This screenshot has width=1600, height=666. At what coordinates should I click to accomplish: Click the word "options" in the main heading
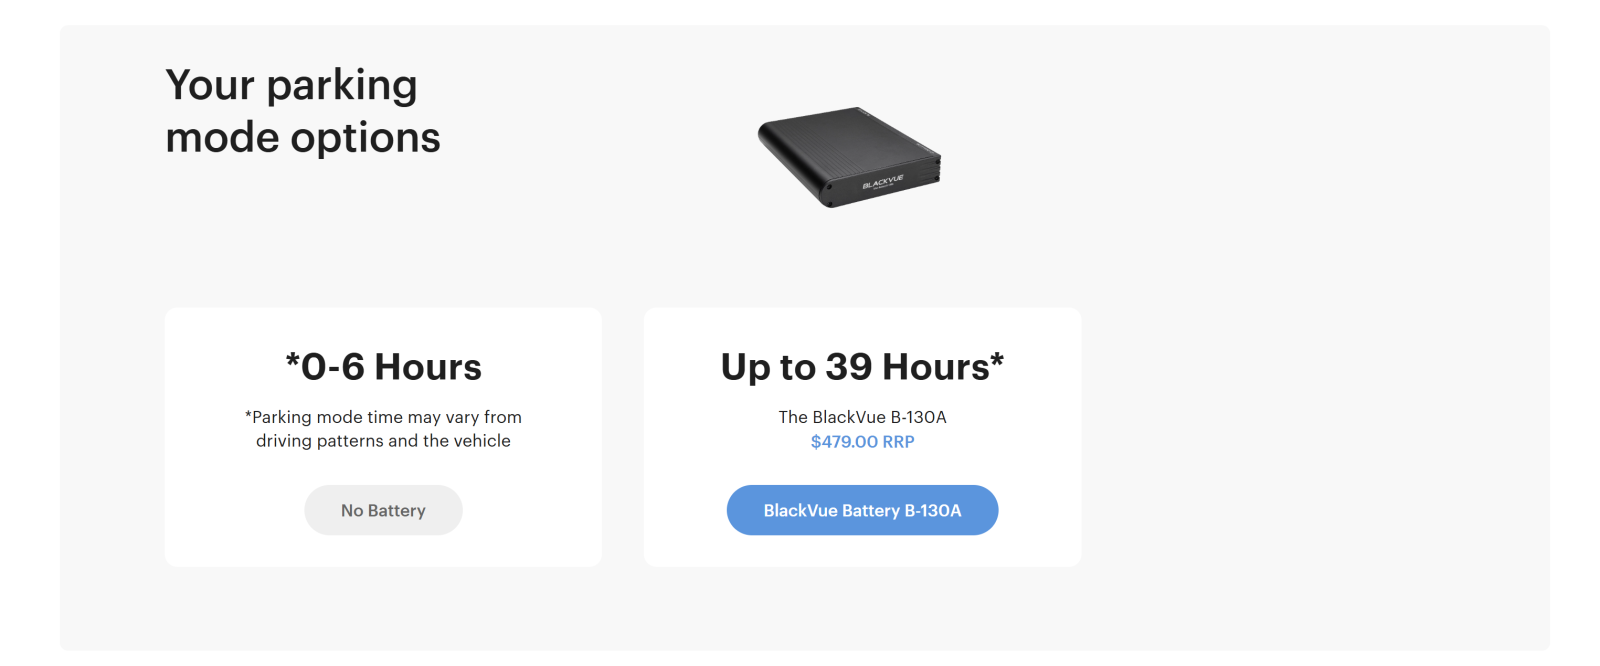pyautogui.click(x=365, y=137)
